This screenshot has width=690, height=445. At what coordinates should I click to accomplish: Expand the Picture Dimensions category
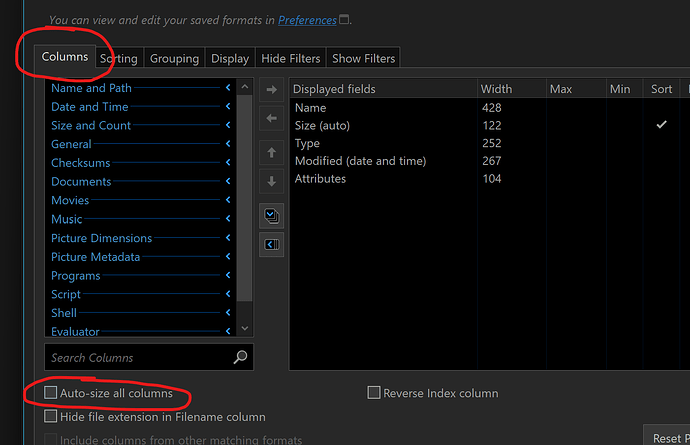point(140,238)
